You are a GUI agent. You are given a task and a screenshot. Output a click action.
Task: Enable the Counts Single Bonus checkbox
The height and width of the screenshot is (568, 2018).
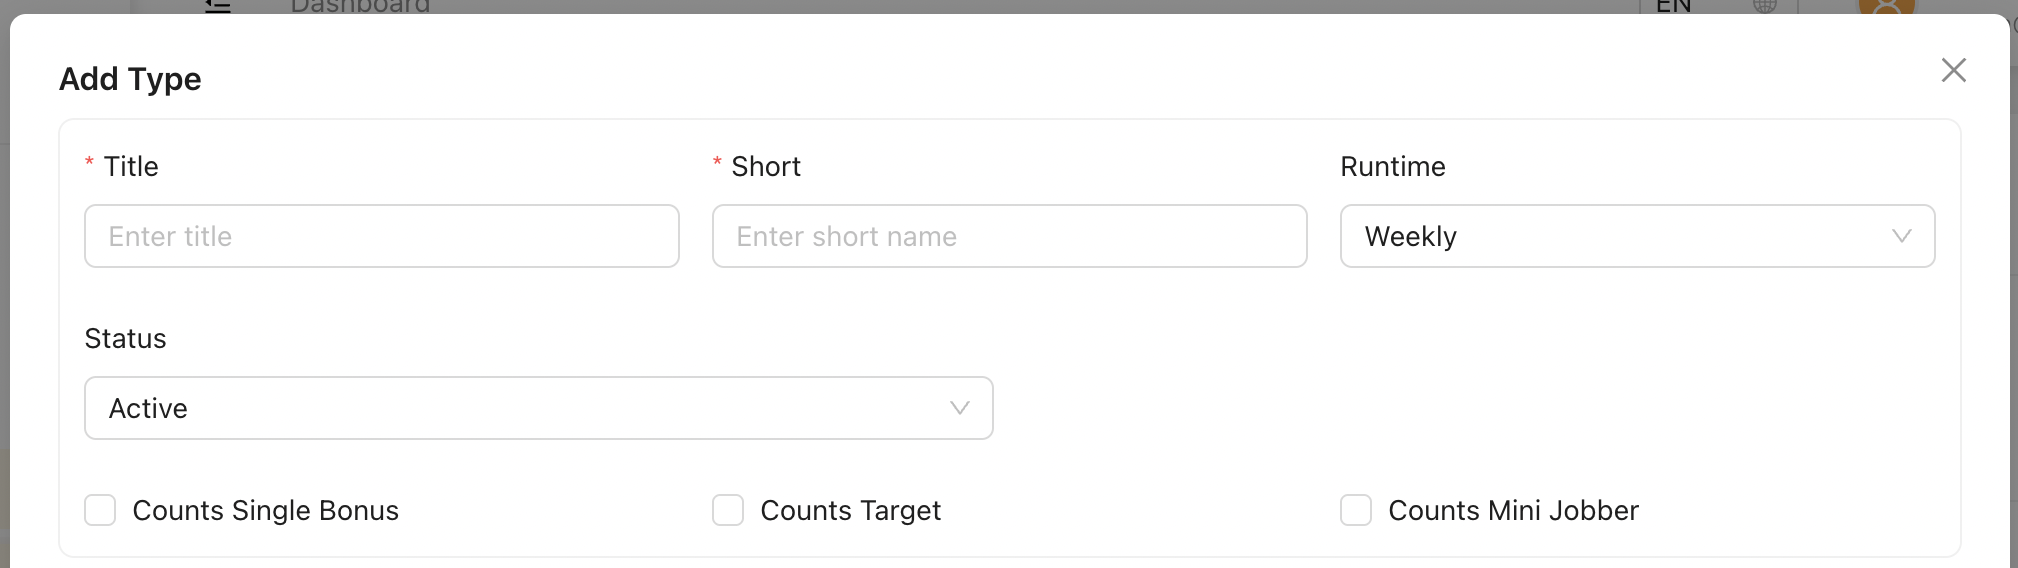(100, 510)
